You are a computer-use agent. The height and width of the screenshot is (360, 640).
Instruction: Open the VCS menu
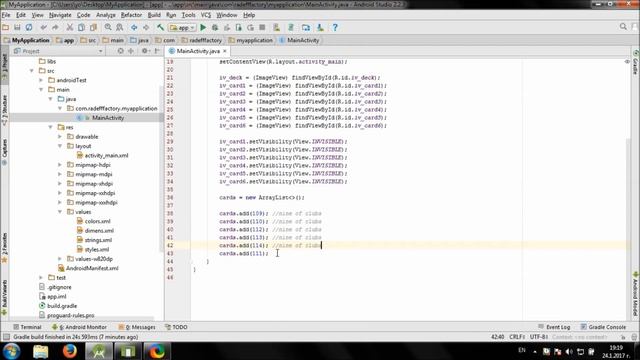point(206,15)
